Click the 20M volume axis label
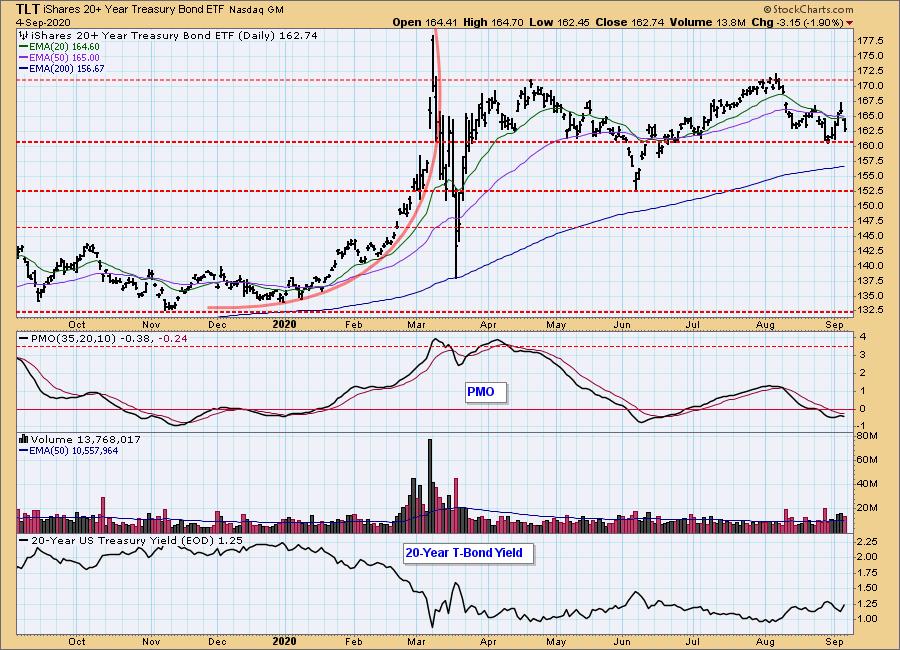The image size is (900, 650). pyautogui.click(x=867, y=508)
